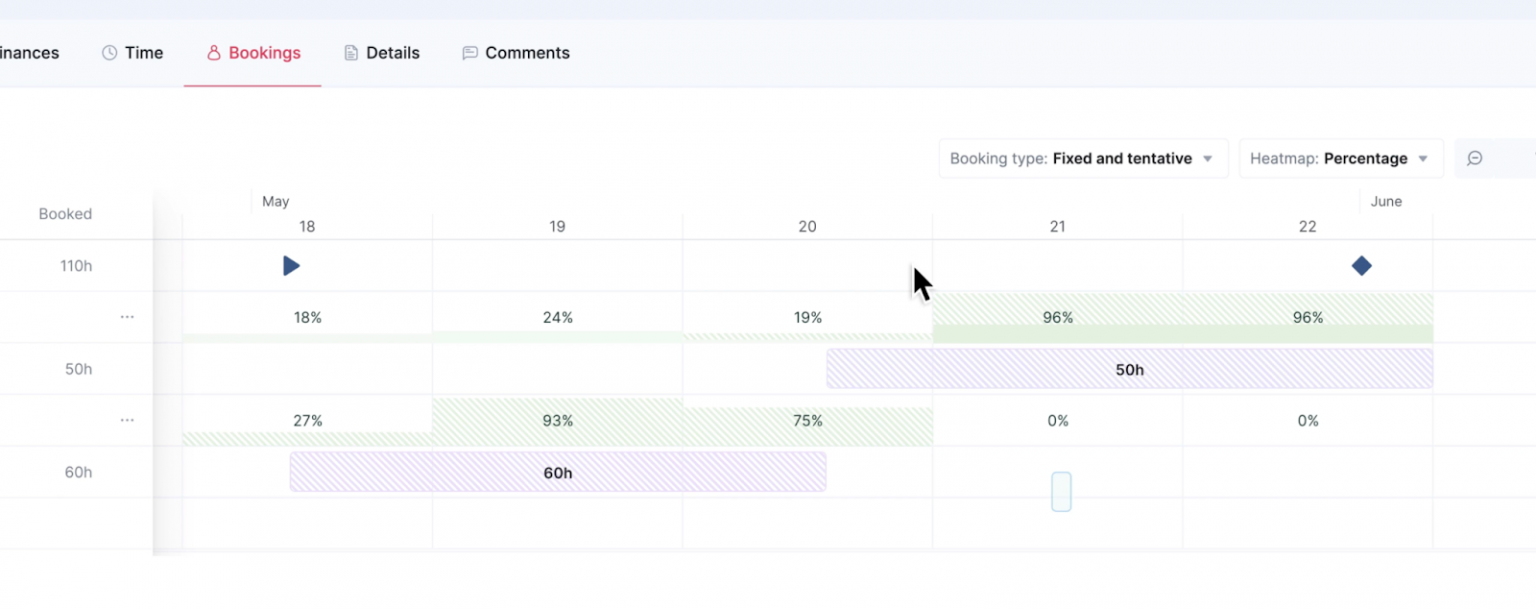Select the 50h booking bar
This screenshot has height=609, width=1536.
1129,369
